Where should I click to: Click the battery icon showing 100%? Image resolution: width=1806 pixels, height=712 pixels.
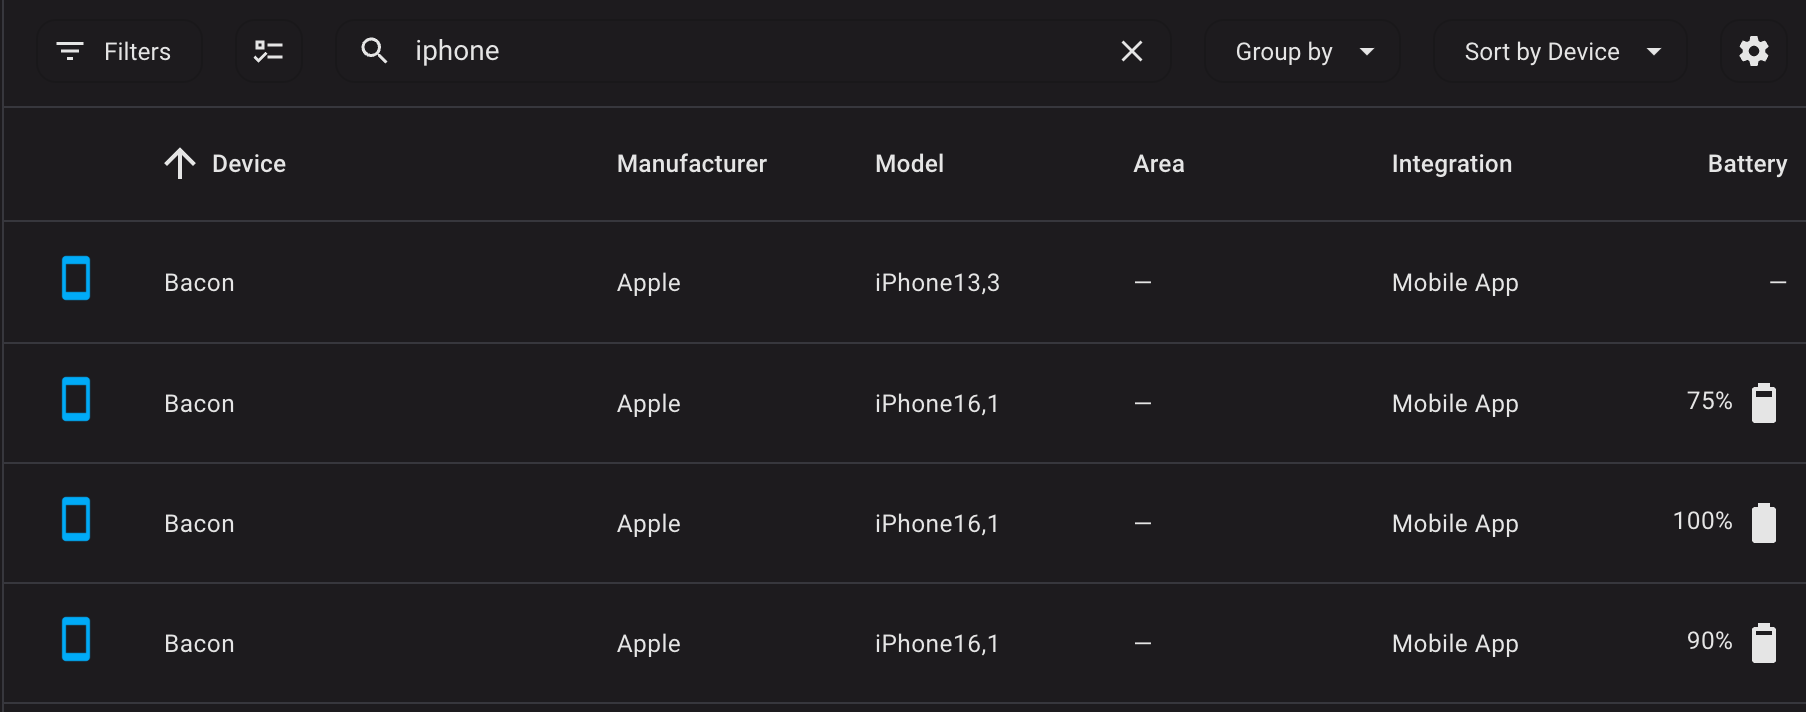pyautogui.click(x=1764, y=521)
